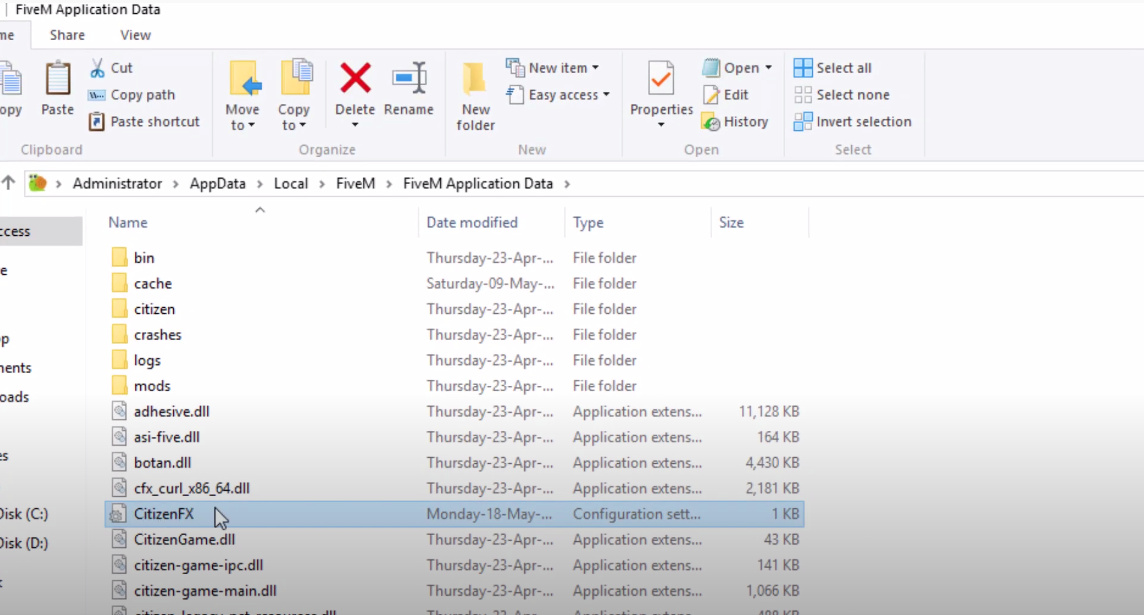1144x615 pixels.
Task: Click the Rename icon in ribbon
Action: (409, 78)
